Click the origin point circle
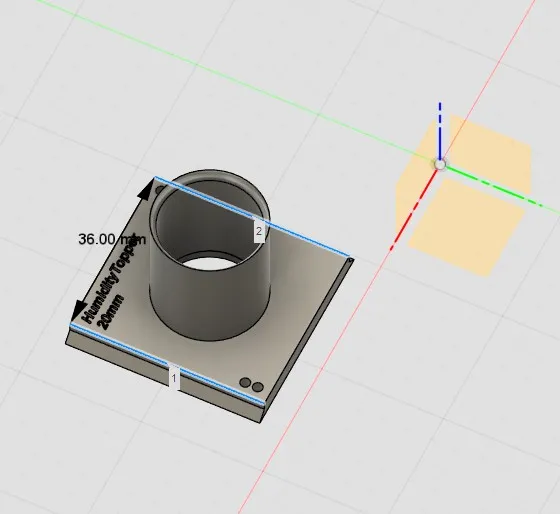Screen dimensions: 560x514 (440, 165)
